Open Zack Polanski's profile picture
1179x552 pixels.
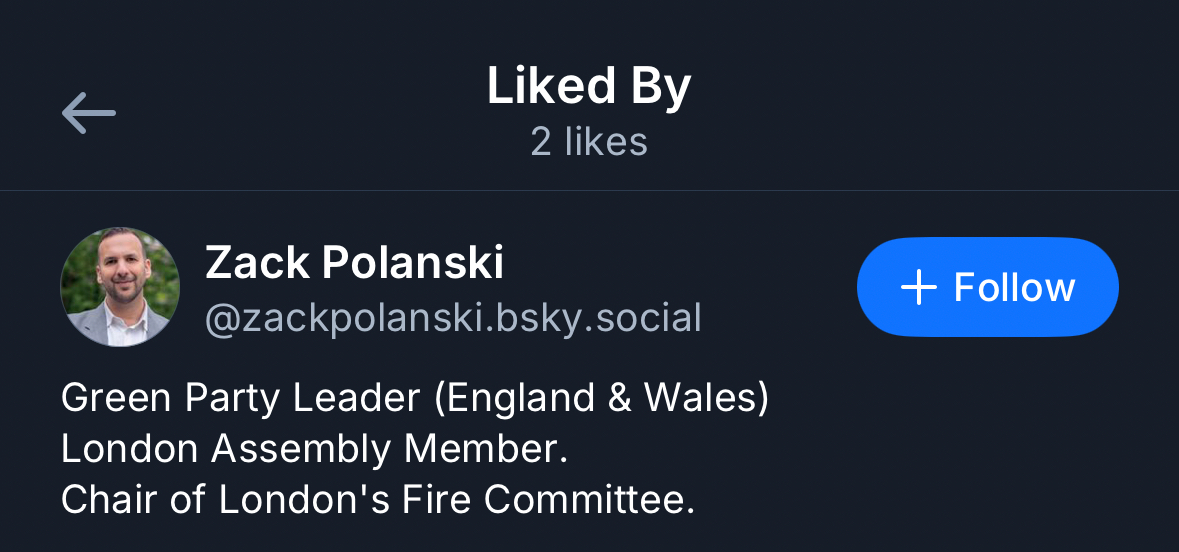pyautogui.click(x=120, y=287)
